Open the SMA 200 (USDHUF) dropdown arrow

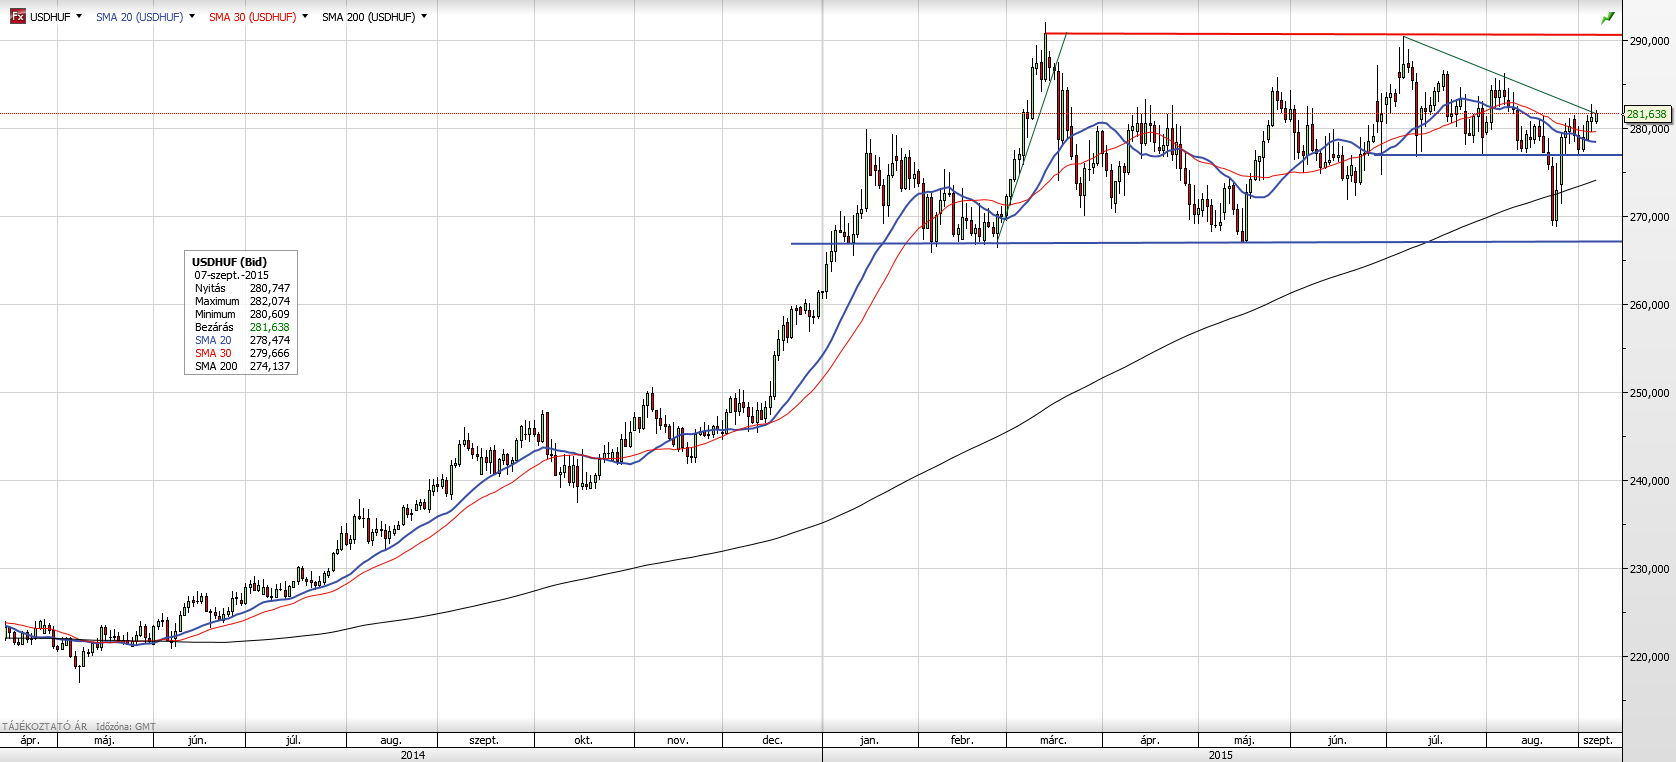pos(424,17)
